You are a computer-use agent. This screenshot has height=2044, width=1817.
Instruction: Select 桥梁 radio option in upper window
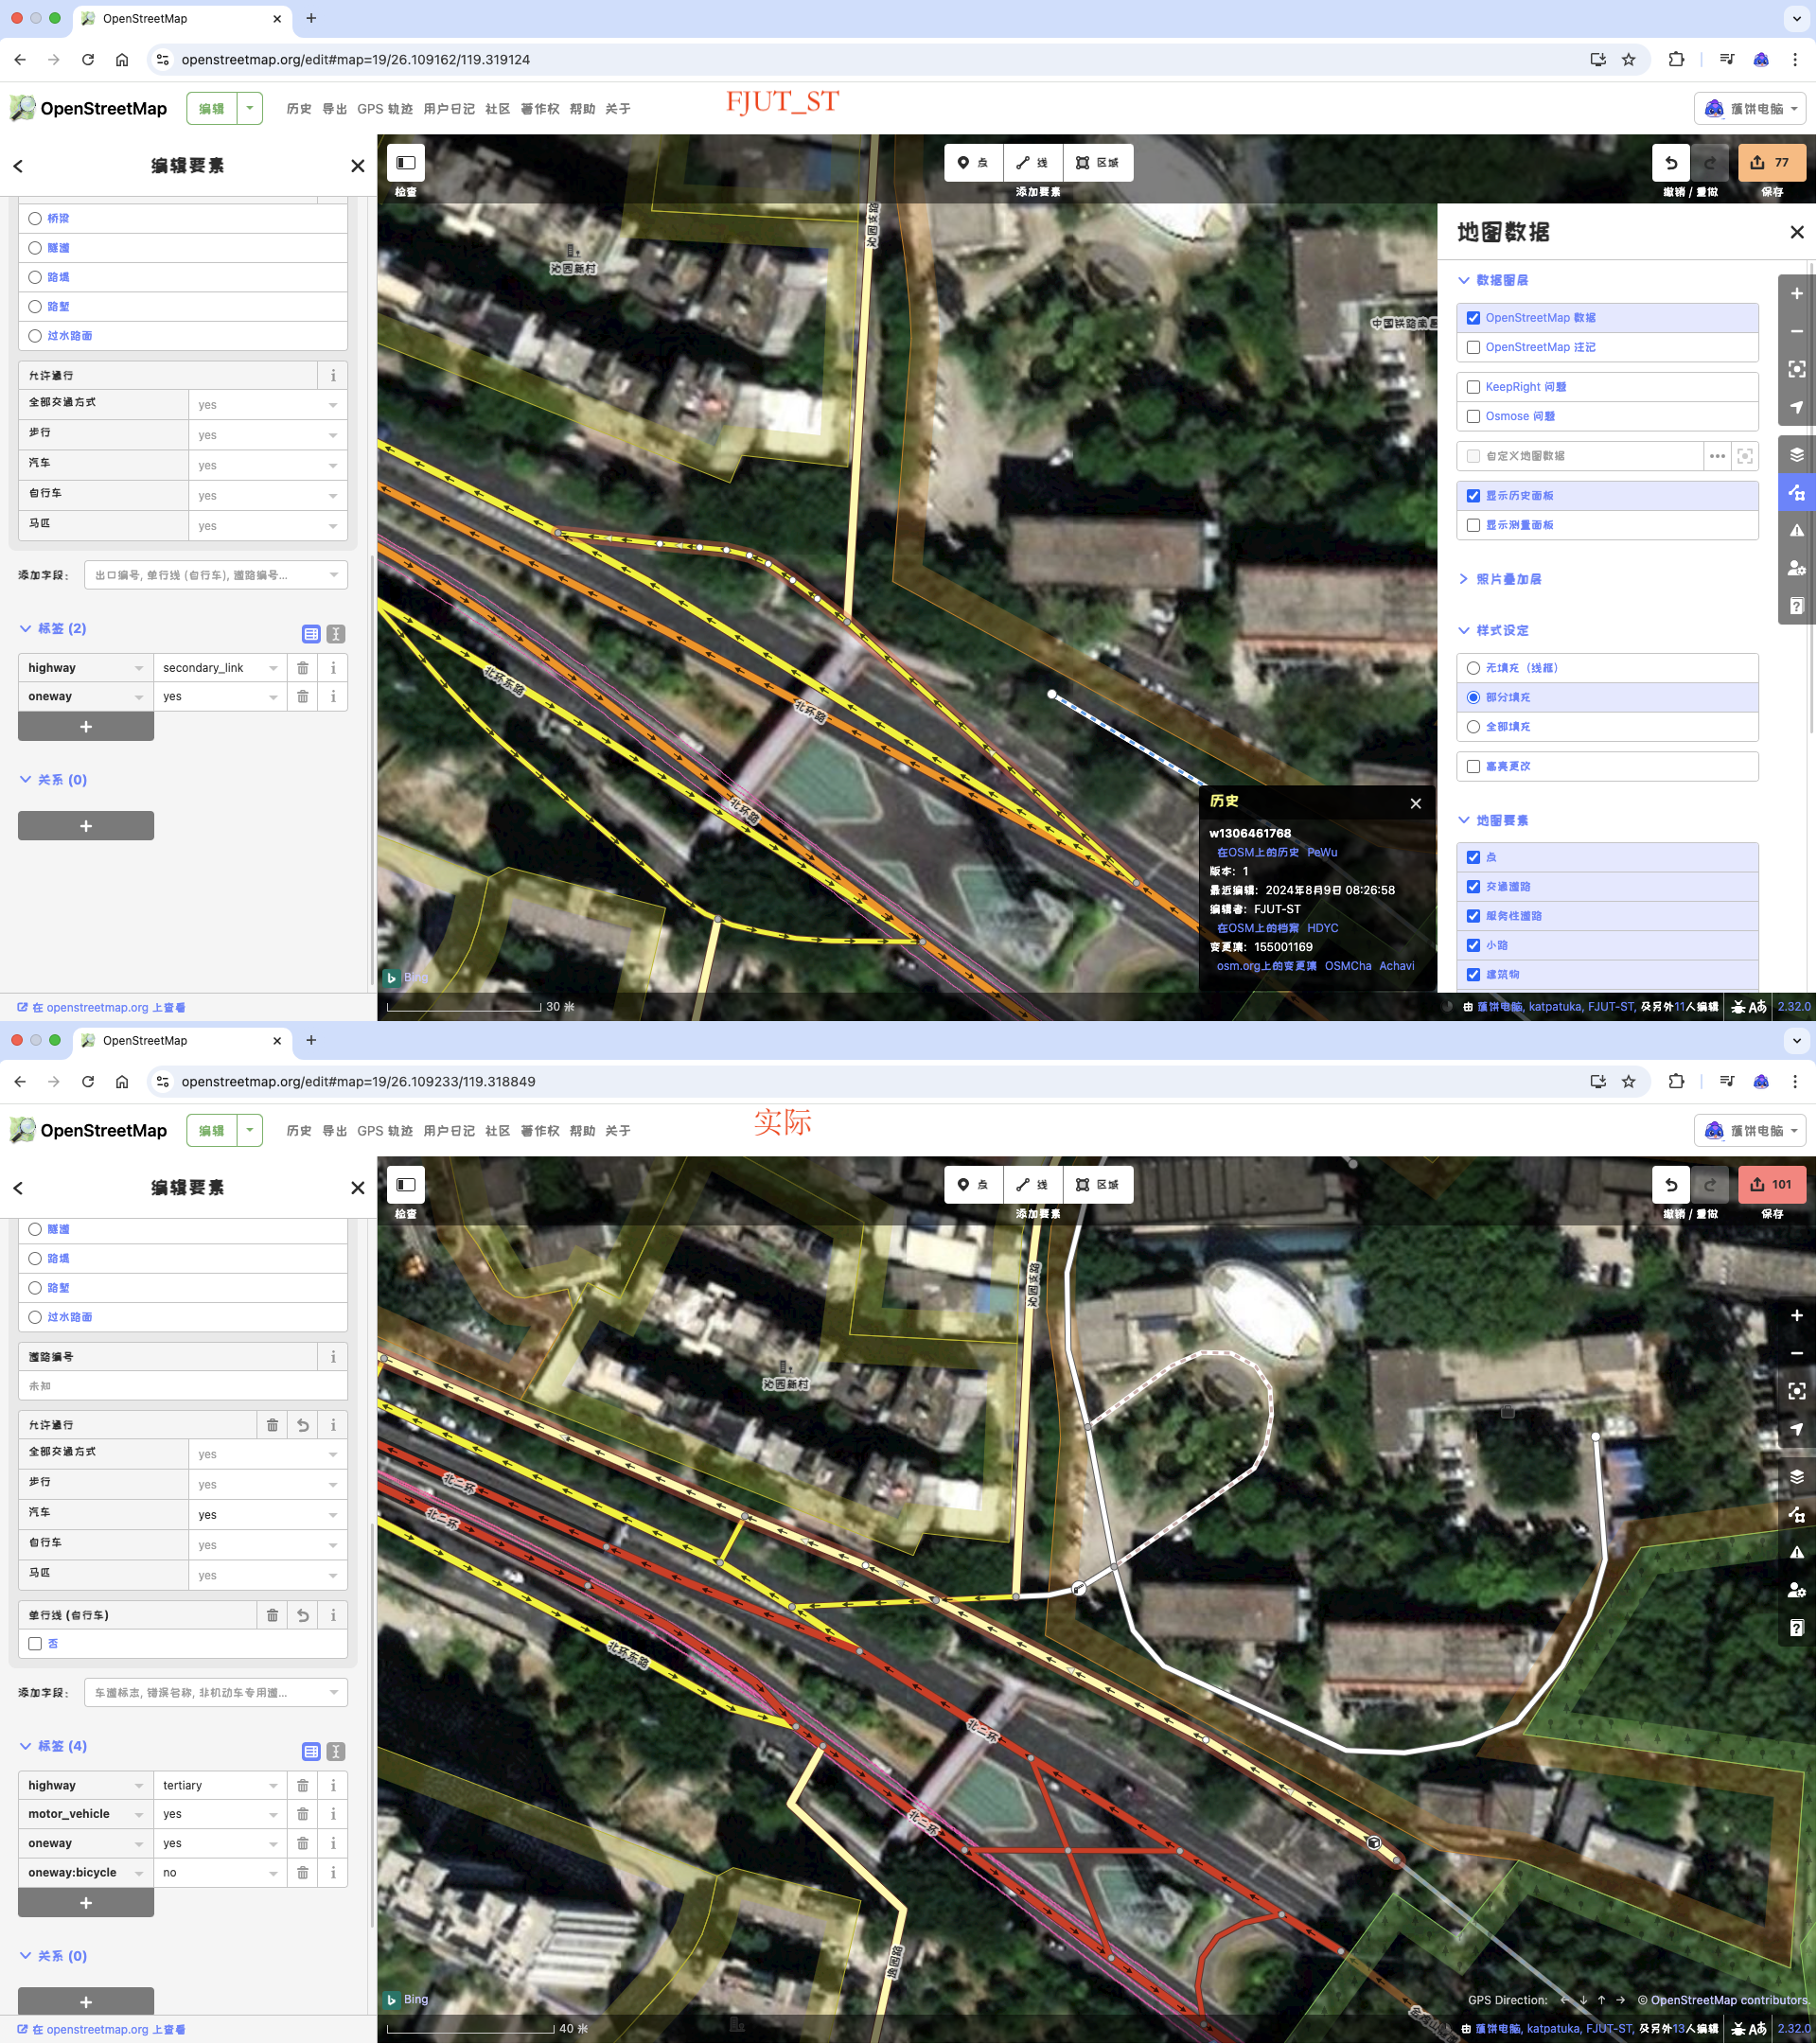35,218
